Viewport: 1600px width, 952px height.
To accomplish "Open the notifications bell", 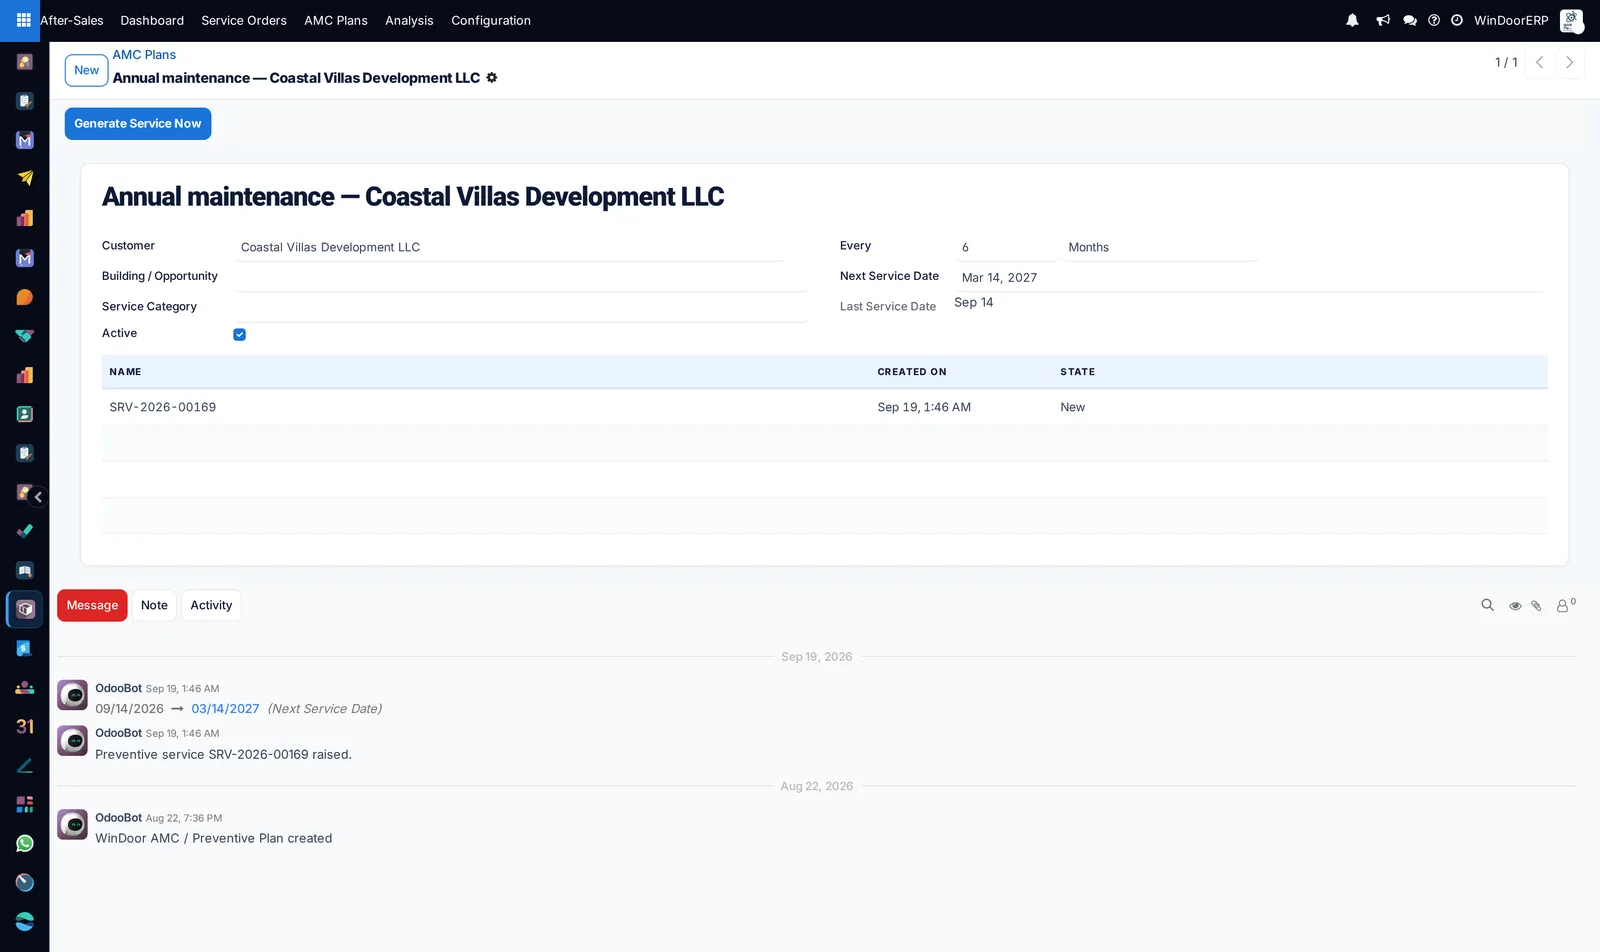I will (1352, 20).
